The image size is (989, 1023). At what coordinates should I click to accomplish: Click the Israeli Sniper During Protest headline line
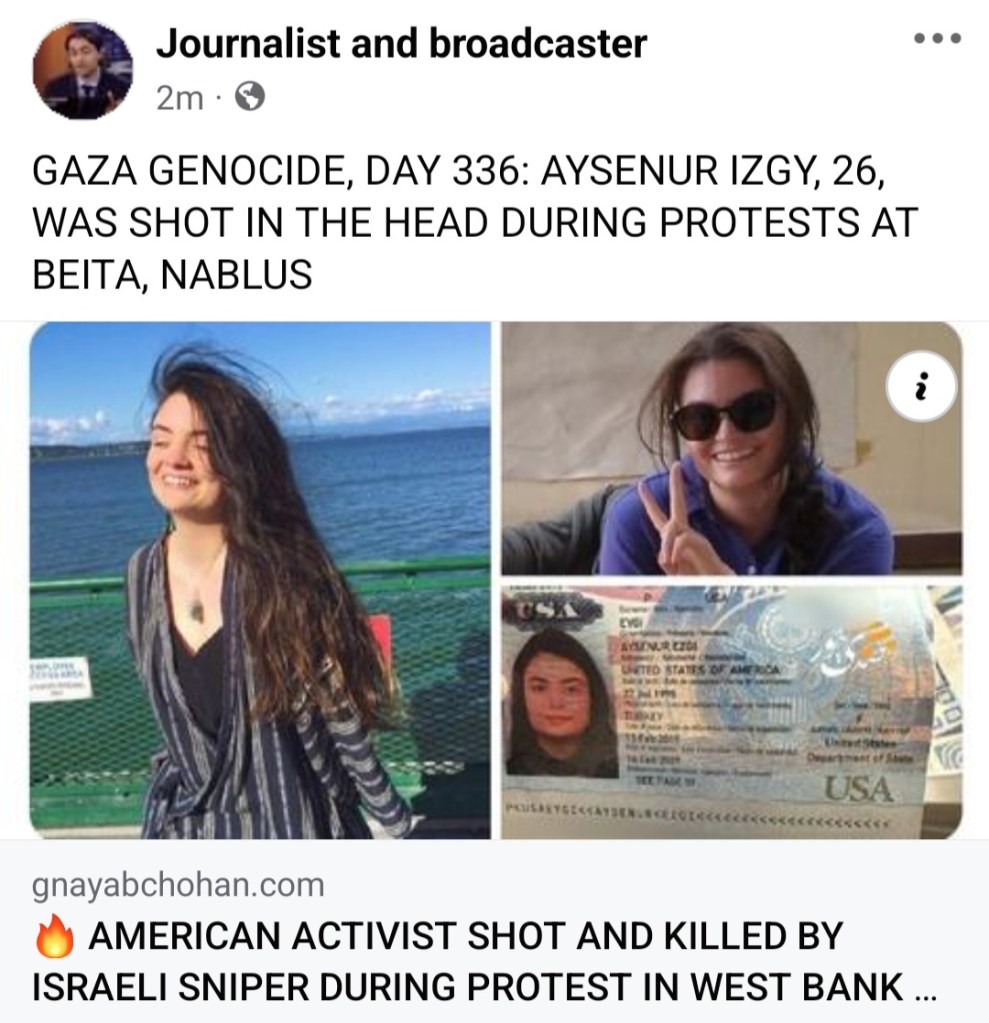468,986
